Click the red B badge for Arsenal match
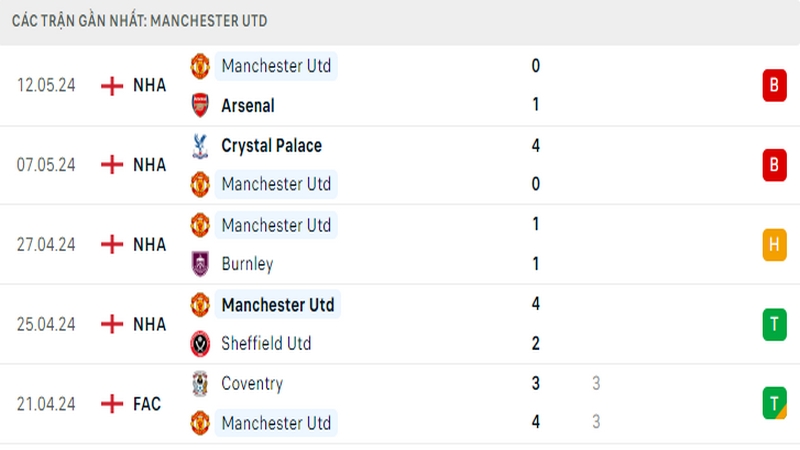800x450 pixels. [774, 85]
